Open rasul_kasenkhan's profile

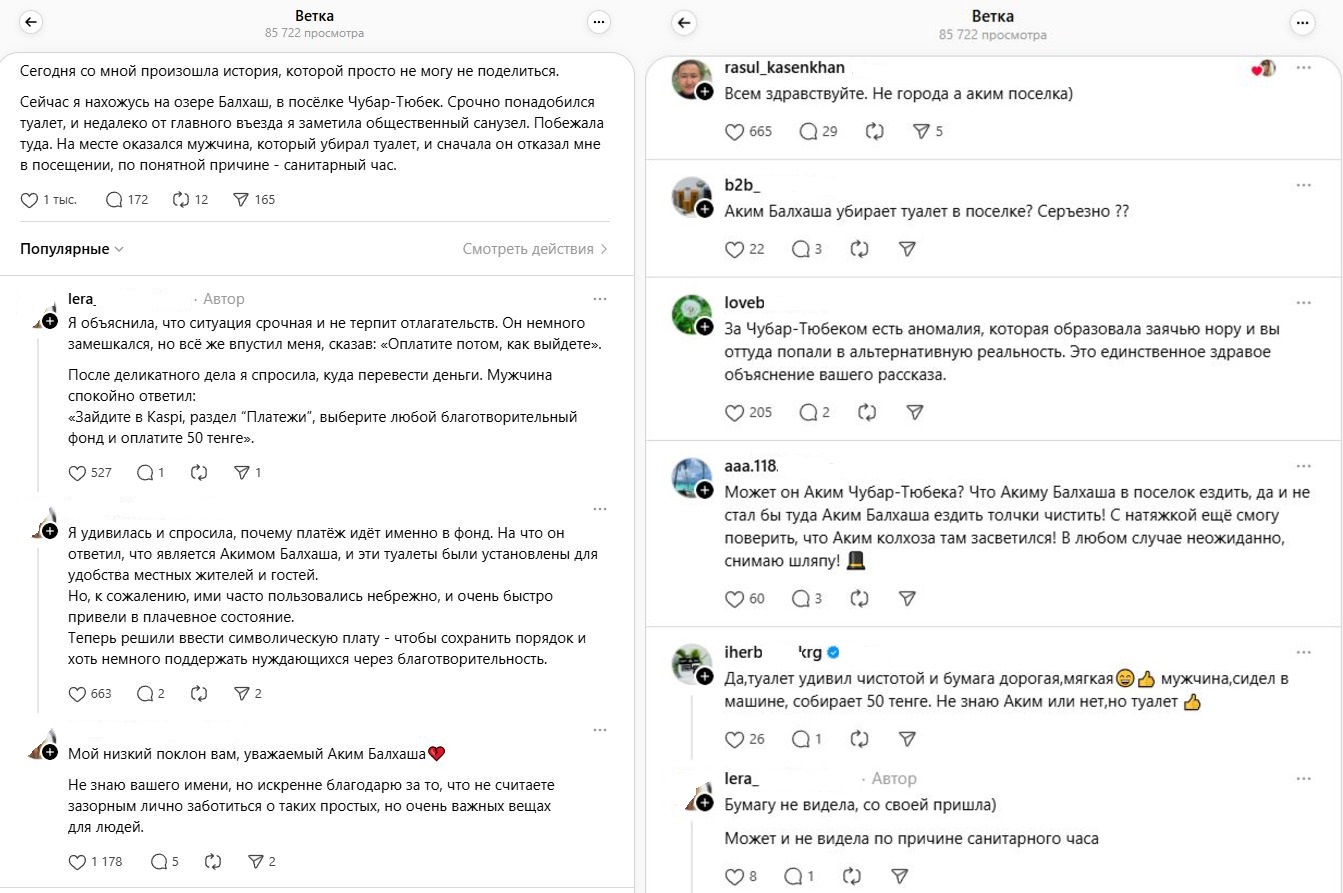coord(784,68)
